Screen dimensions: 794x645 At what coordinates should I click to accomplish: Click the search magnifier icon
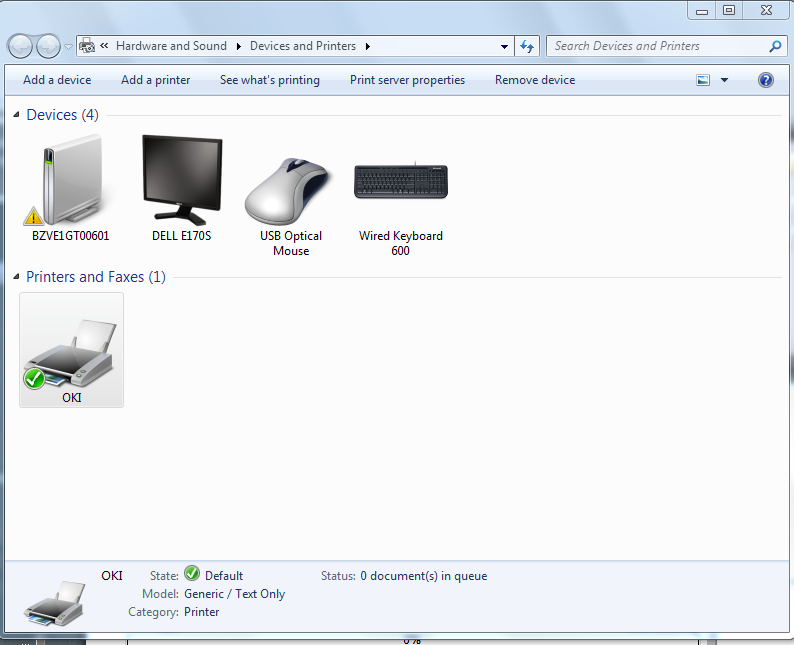[775, 46]
